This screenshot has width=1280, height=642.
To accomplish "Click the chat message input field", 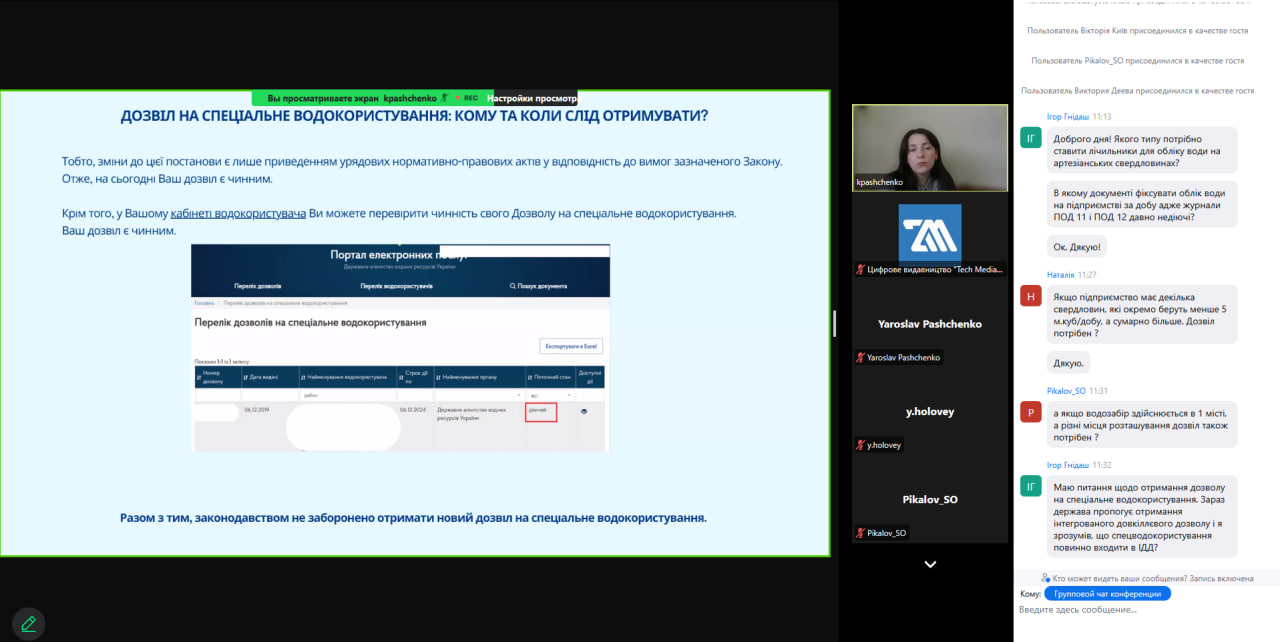I will 1140,610.
